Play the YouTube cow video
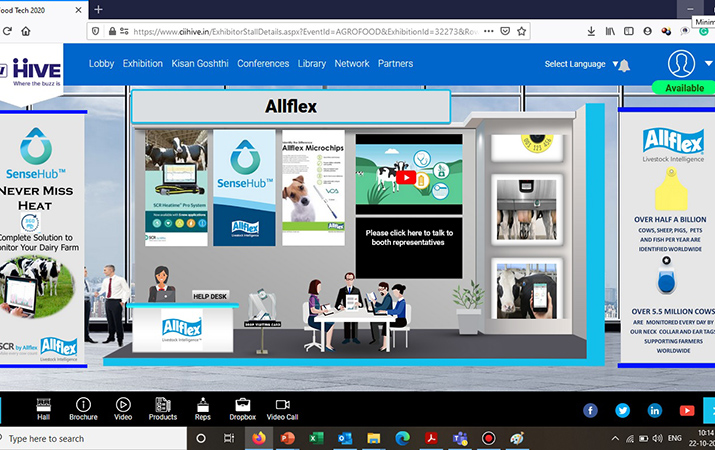This screenshot has width=715, height=450. (406, 178)
